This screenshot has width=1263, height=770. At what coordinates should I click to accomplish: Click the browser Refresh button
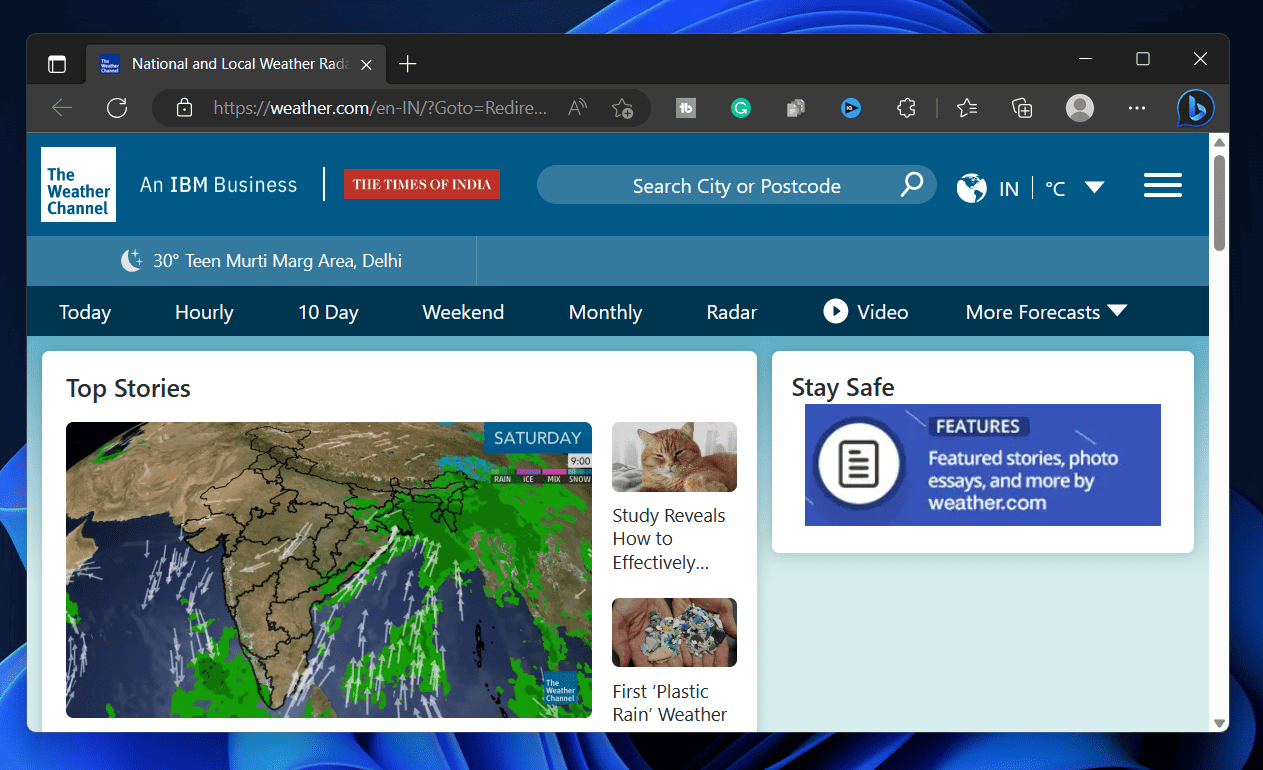[117, 108]
